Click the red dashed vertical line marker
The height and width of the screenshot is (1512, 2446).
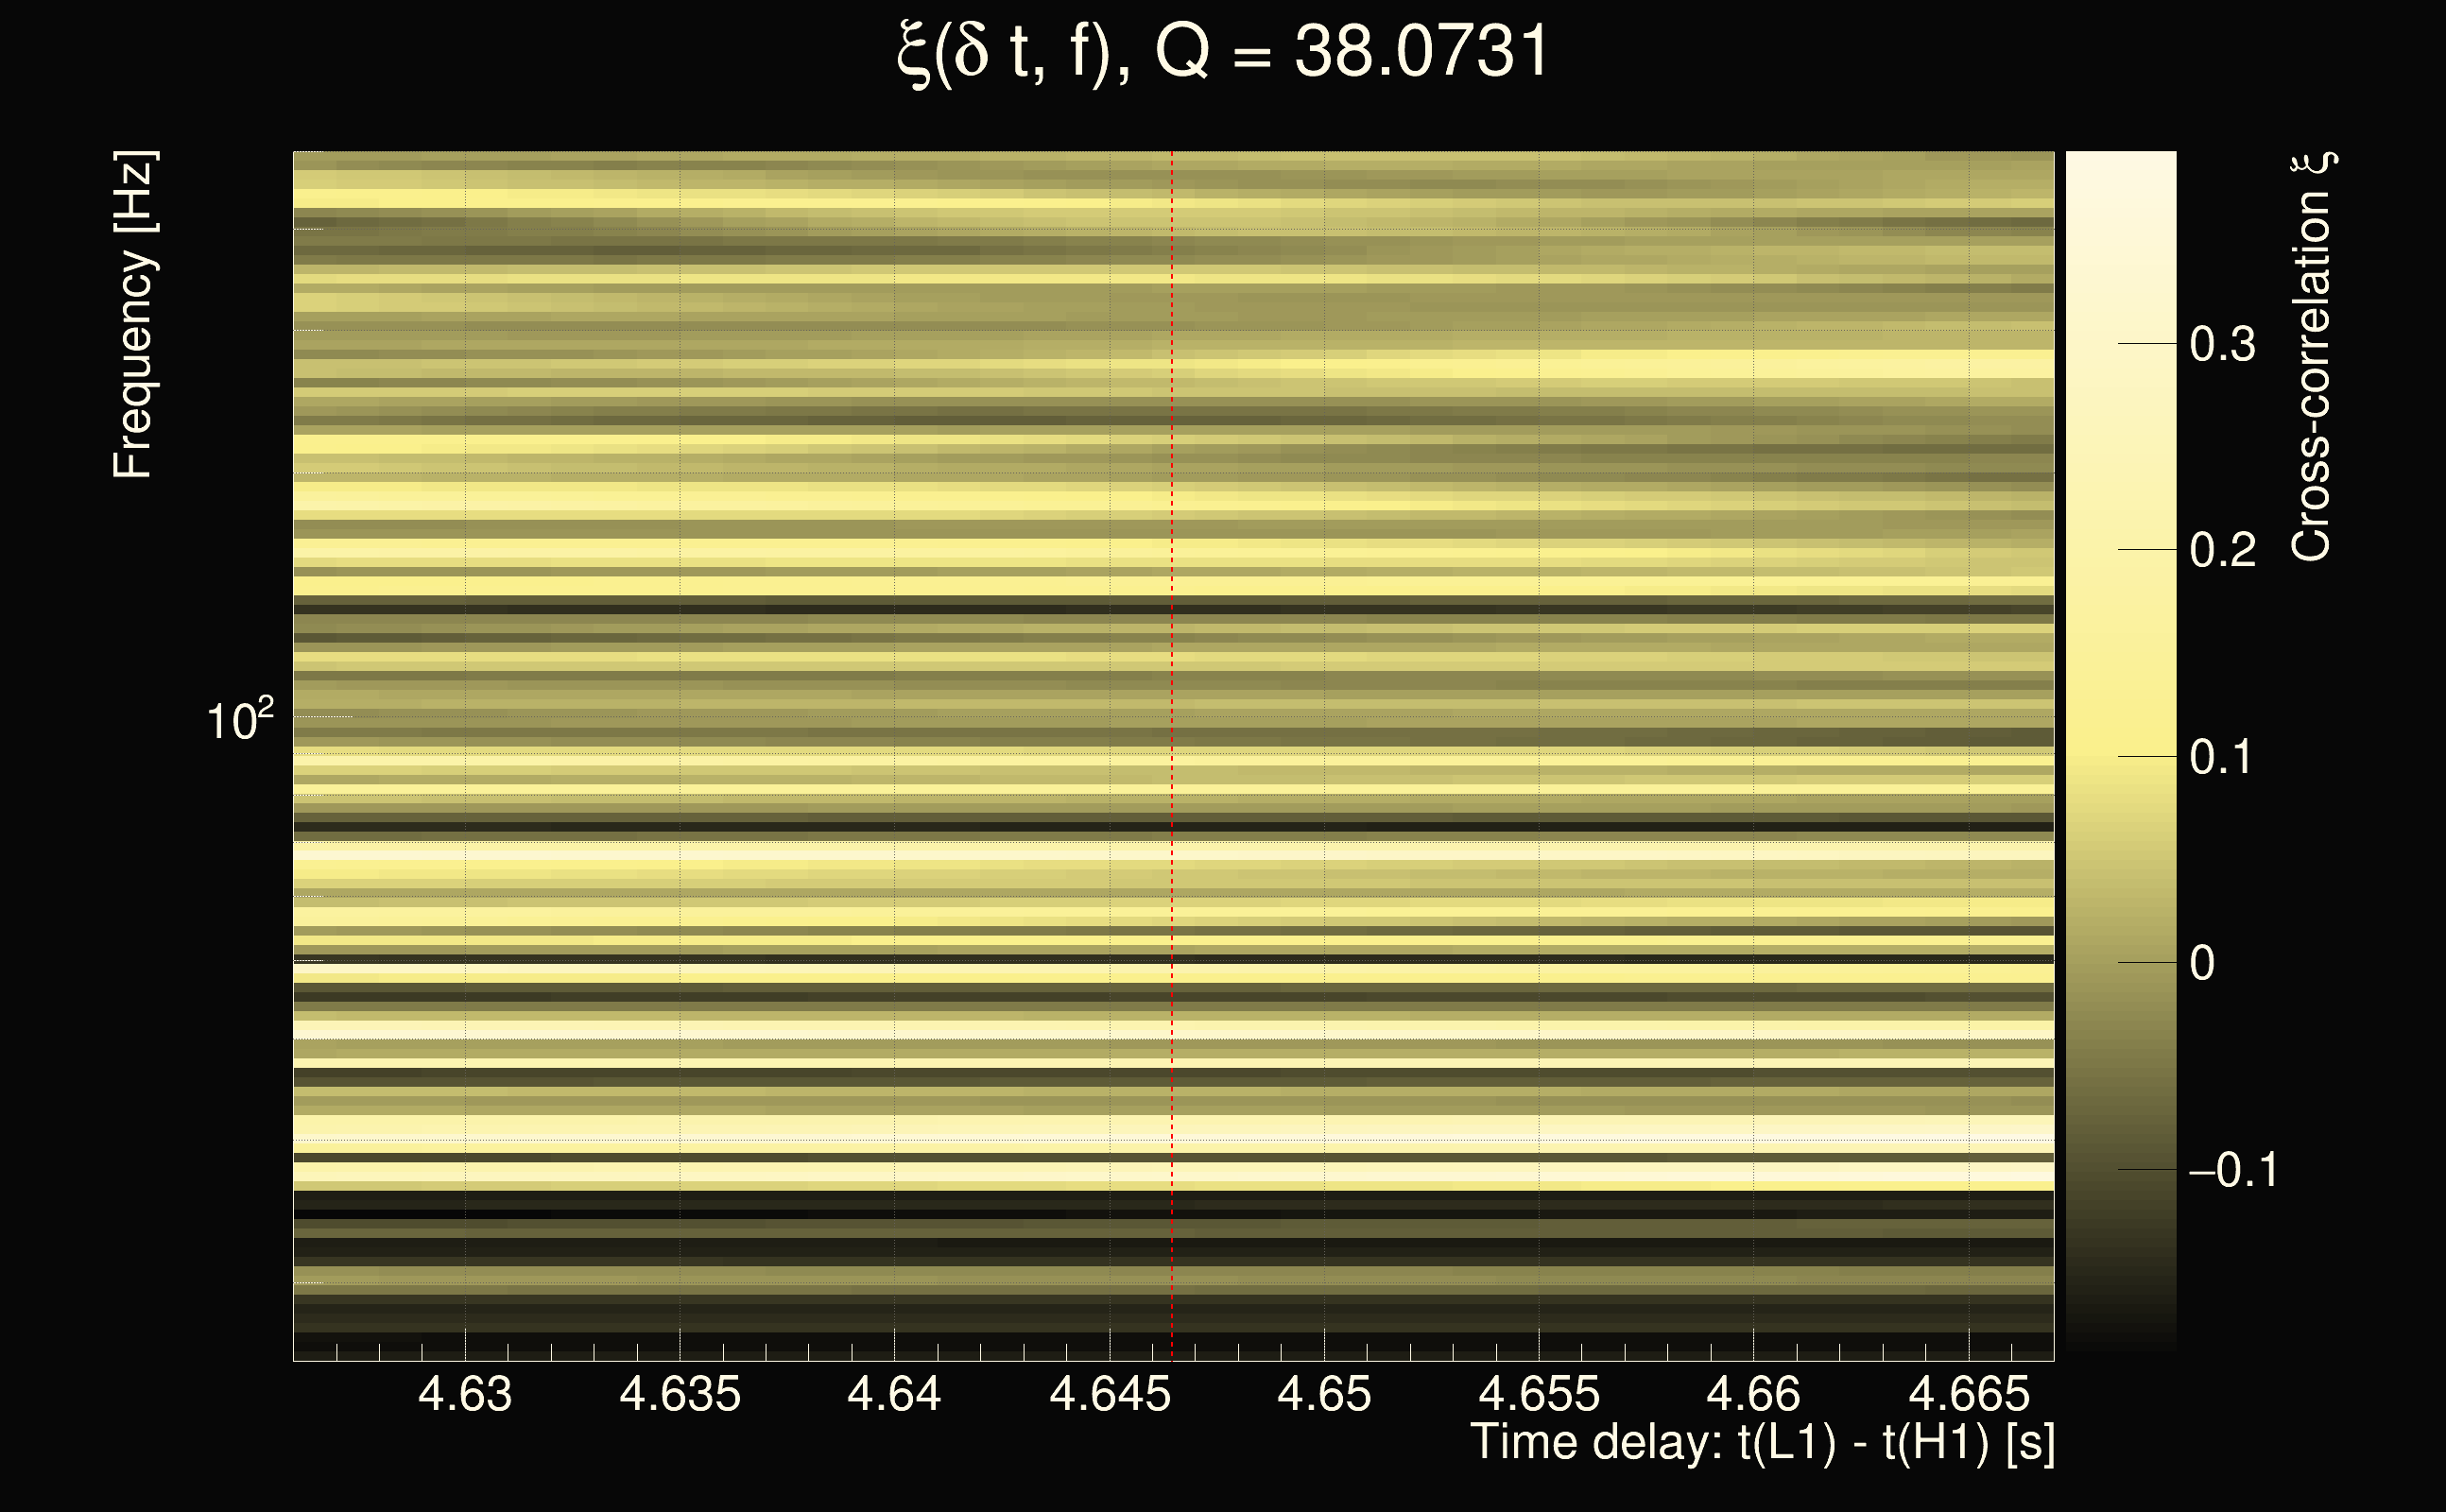tap(1171, 700)
